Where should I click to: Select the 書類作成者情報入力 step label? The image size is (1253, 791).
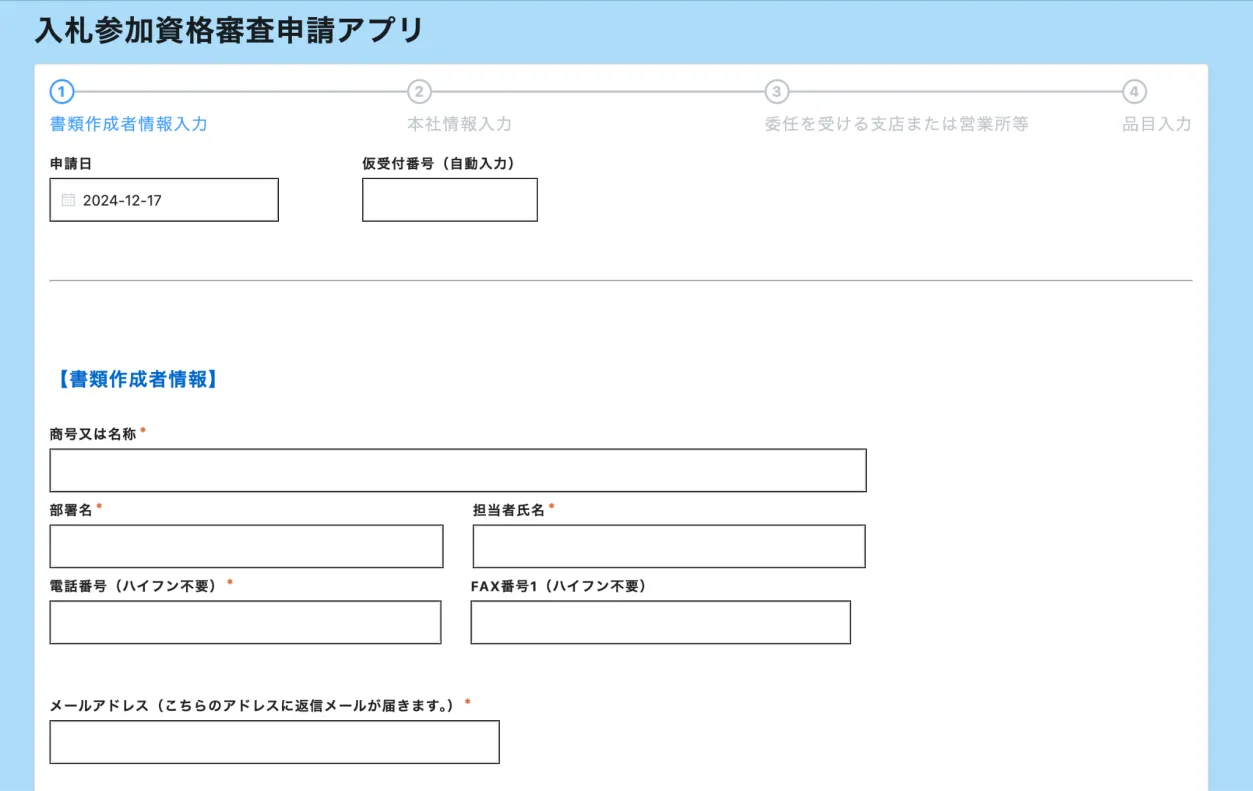pyautogui.click(x=129, y=124)
